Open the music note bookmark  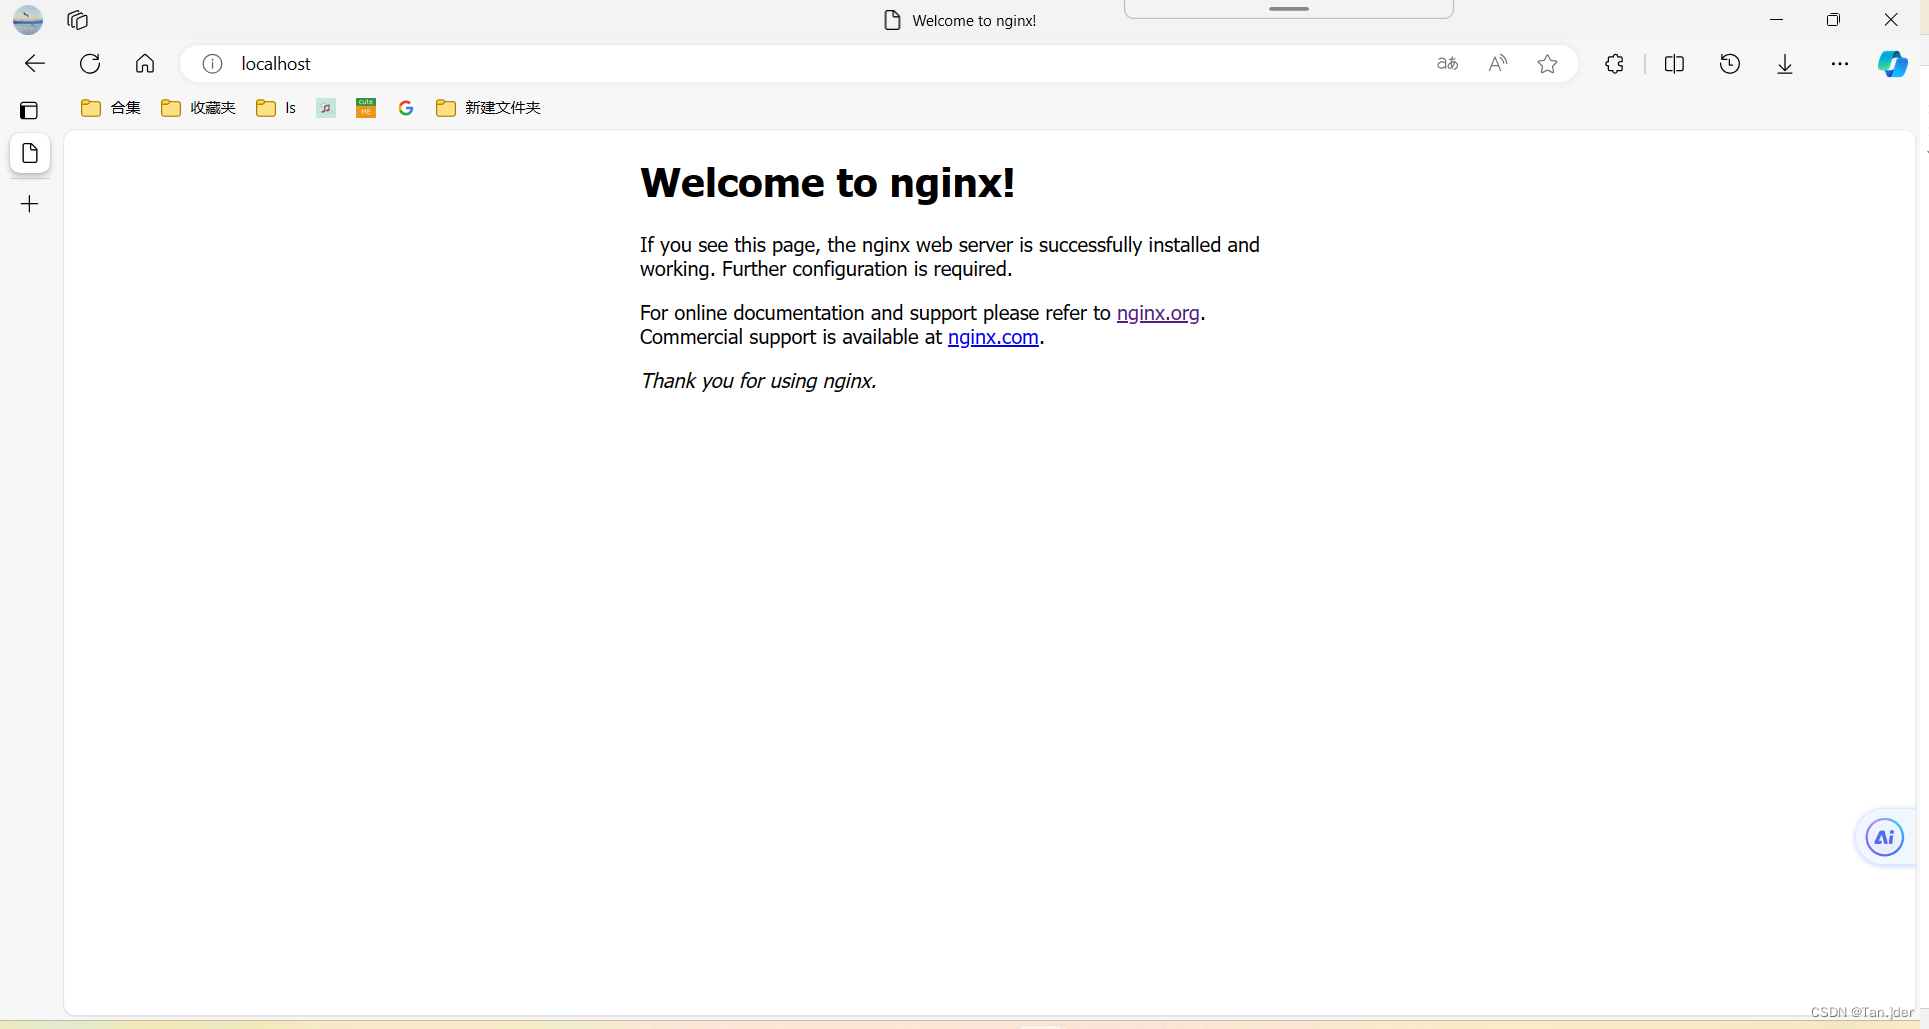coord(326,108)
